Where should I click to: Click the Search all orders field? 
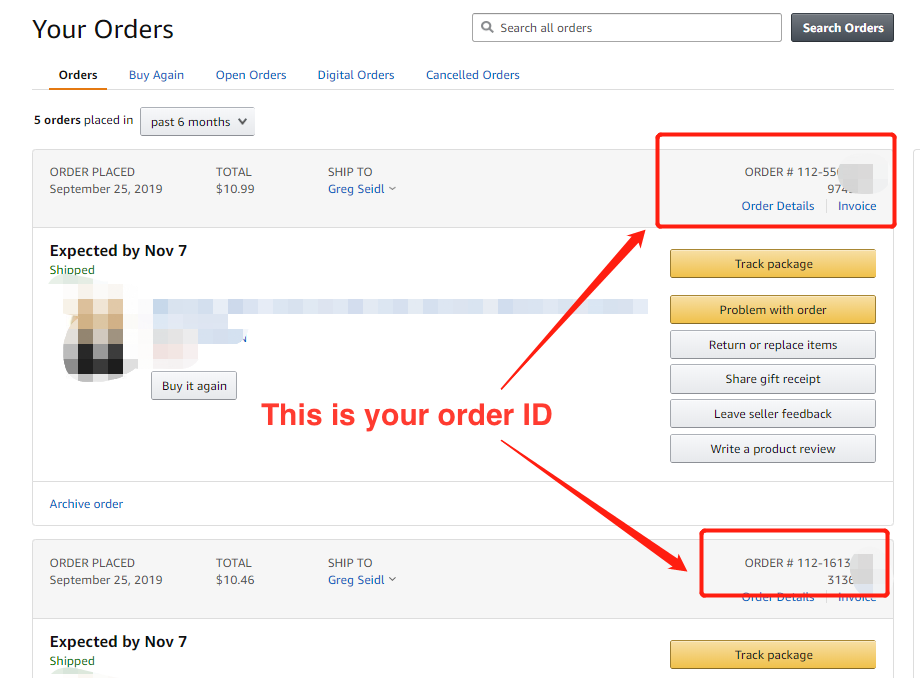tap(627, 28)
